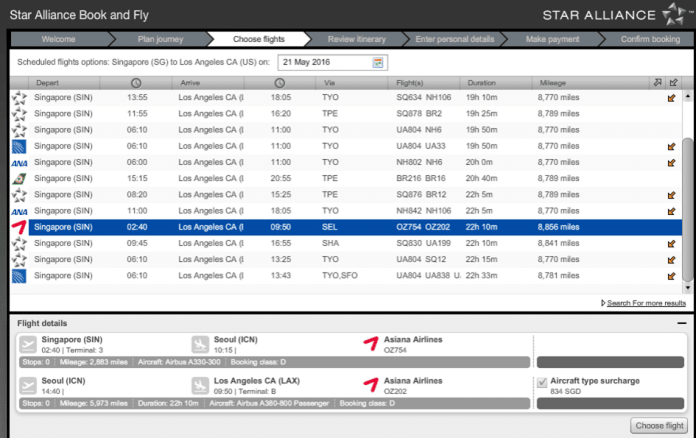Click edit icon for UA804 SQ12 flight row

point(672,260)
